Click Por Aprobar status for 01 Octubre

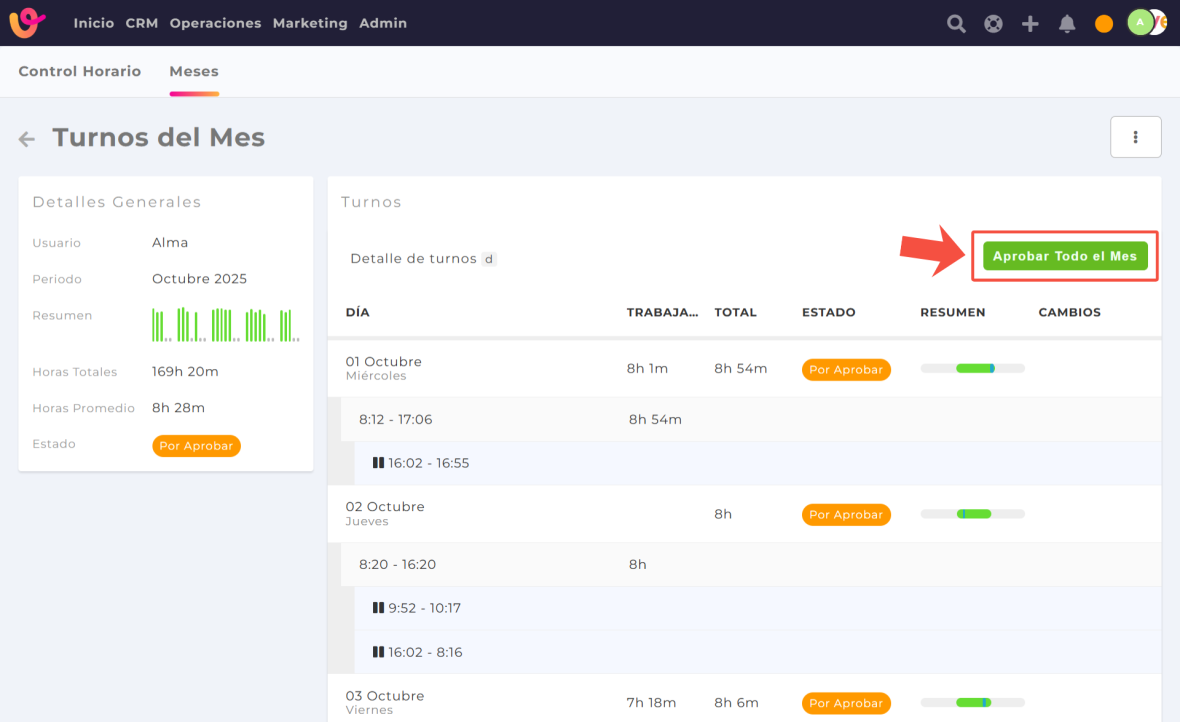[x=846, y=369]
